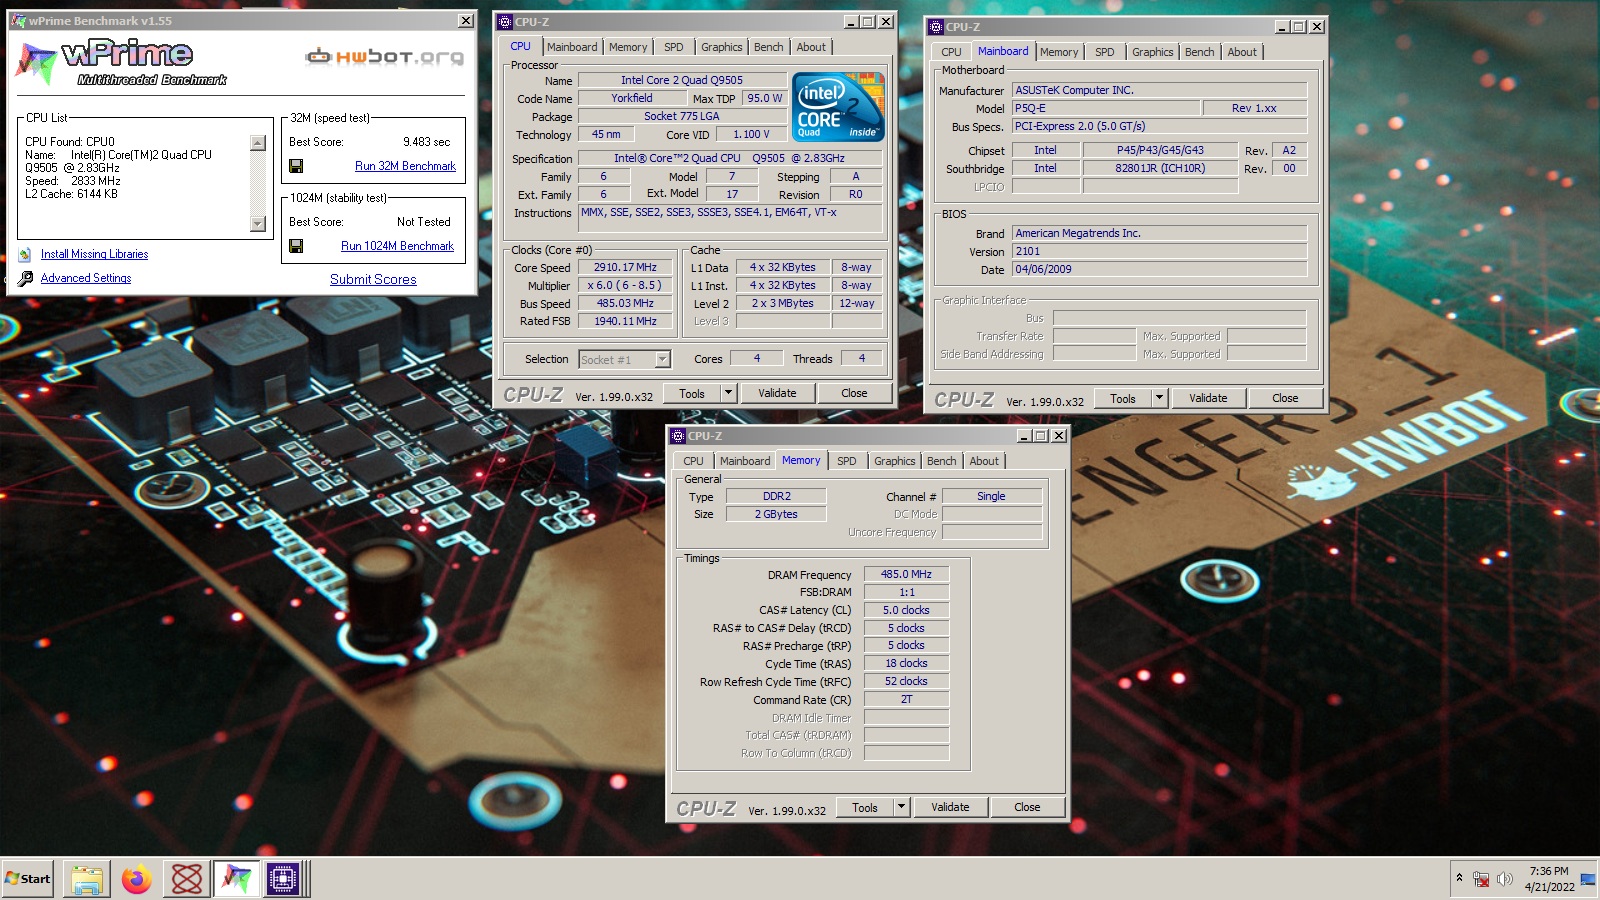This screenshot has height=900, width=1600.
Task: Click Close button in CPU-Z CPU window
Action: pyautogui.click(x=854, y=393)
